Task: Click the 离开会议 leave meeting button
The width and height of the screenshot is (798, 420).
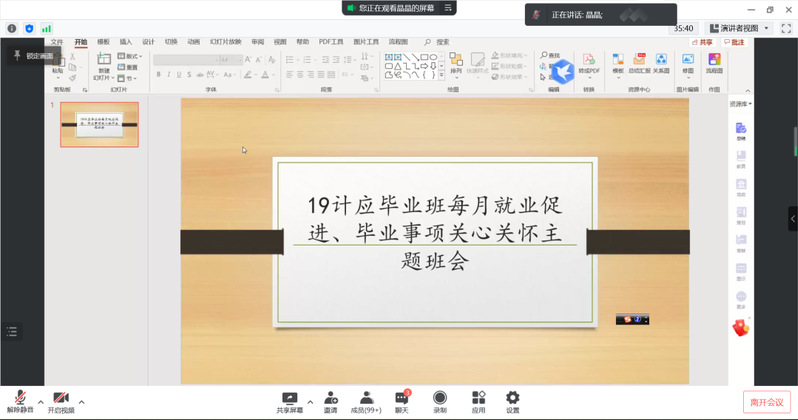Action: 767,402
